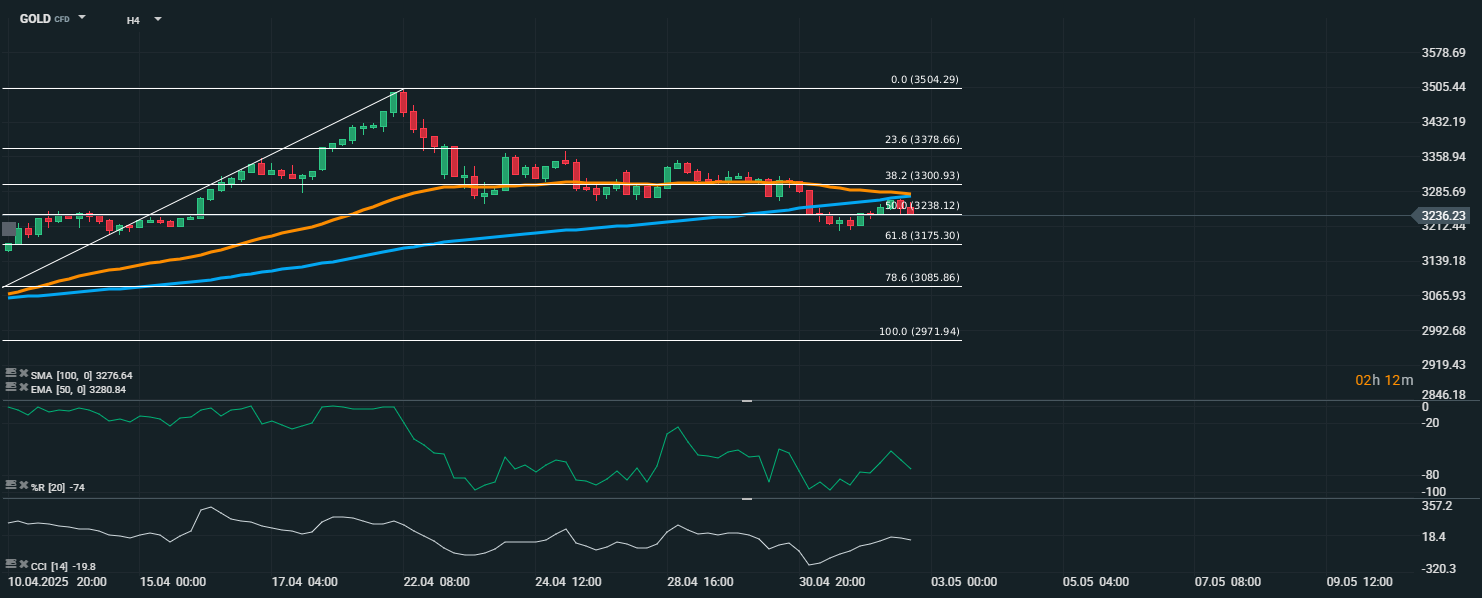The height and width of the screenshot is (598, 1482).
Task: Click time axis label 30.04 20:00
Action: click(x=833, y=581)
